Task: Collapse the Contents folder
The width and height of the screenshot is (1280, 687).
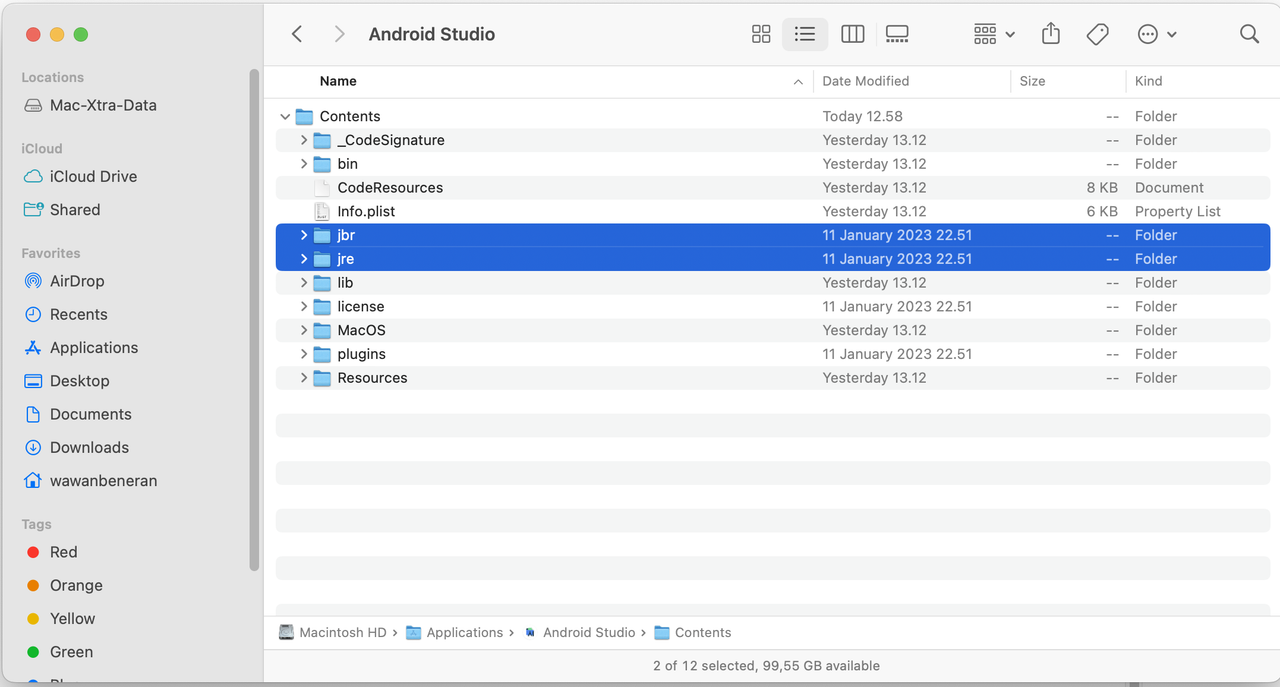Action: [x=285, y=117]
